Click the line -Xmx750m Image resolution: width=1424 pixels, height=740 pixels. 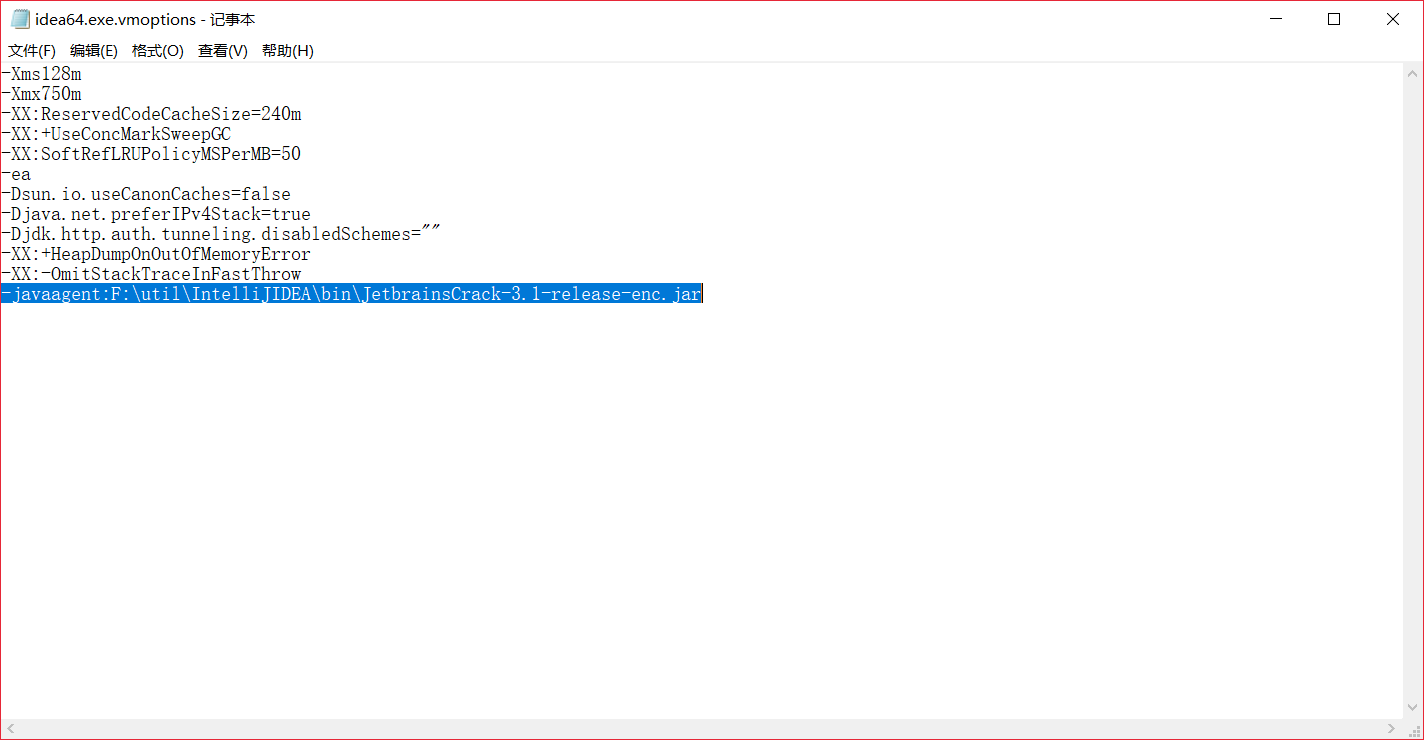pyautogui.click(x=42, y=94)
